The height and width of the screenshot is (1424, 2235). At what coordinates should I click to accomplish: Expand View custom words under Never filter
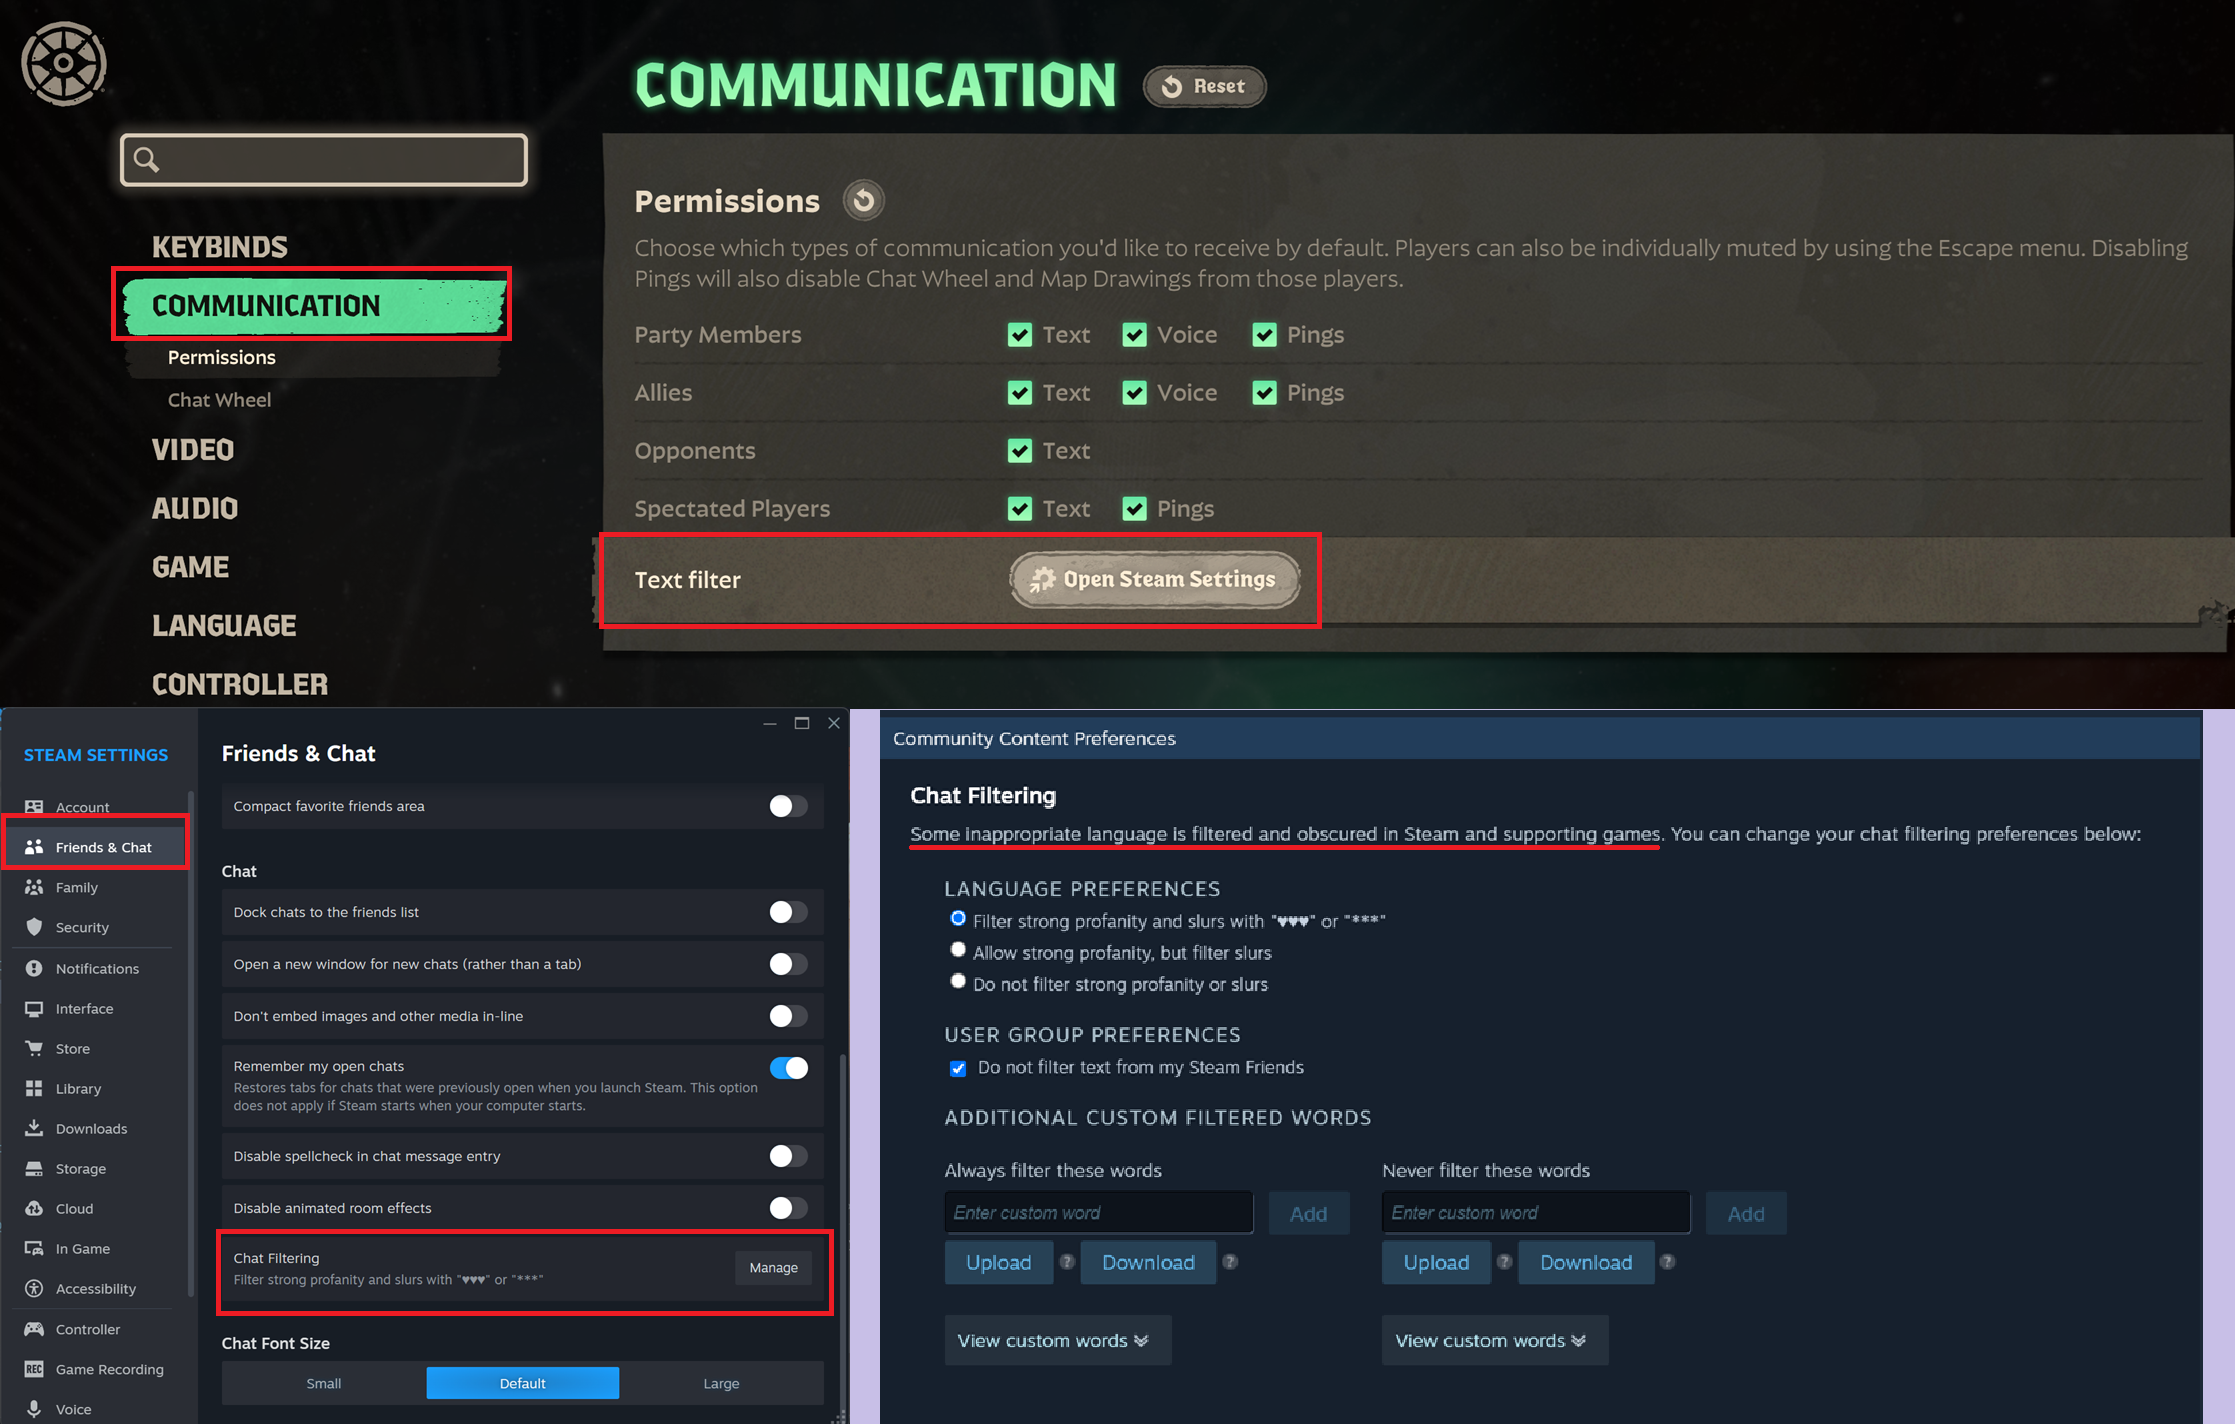tap(1495, 1340)
